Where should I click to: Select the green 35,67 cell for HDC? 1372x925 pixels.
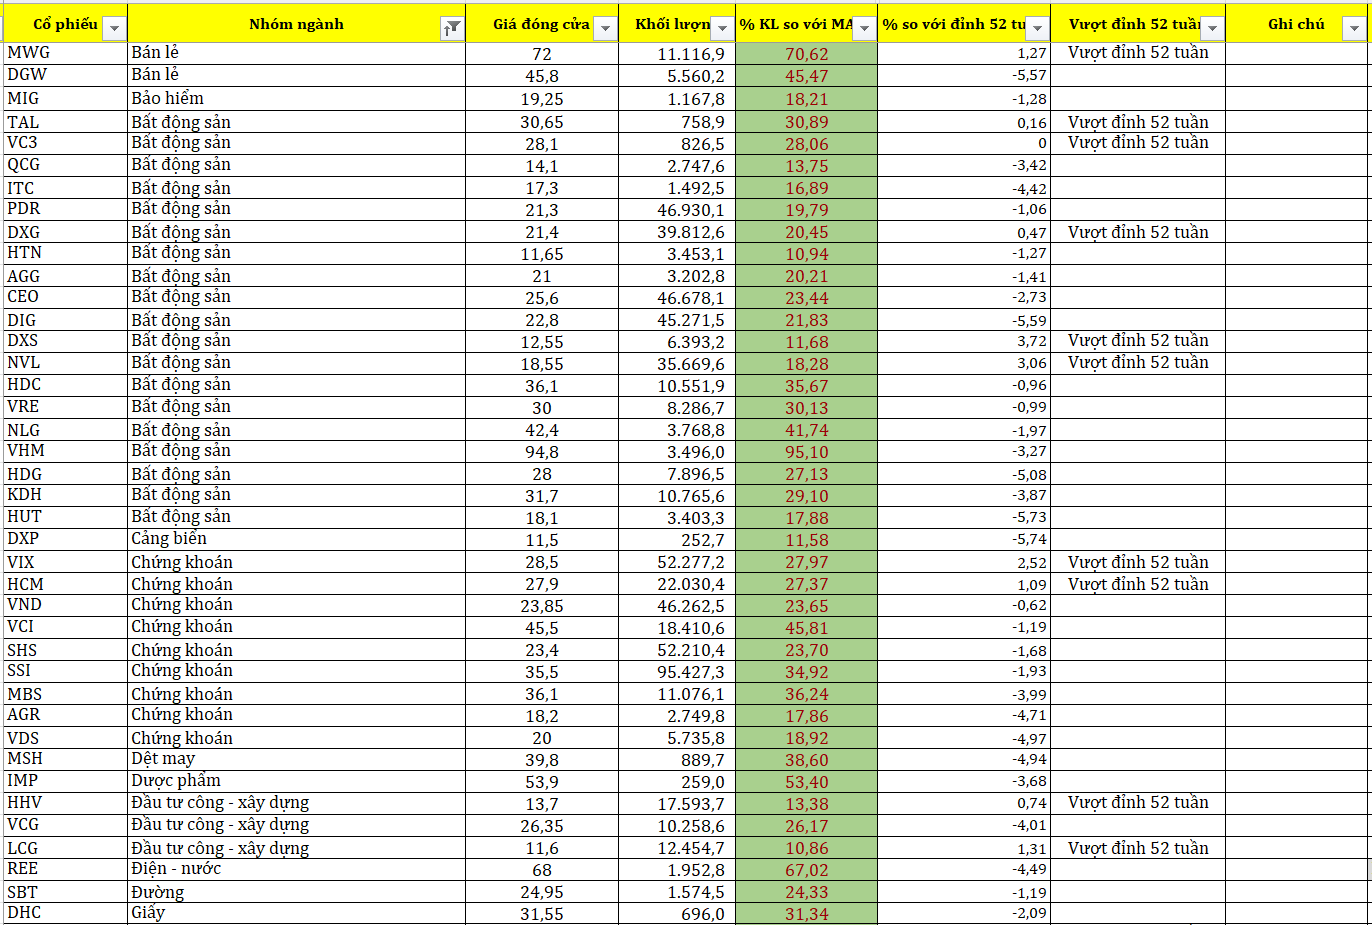tap(806, 385)
